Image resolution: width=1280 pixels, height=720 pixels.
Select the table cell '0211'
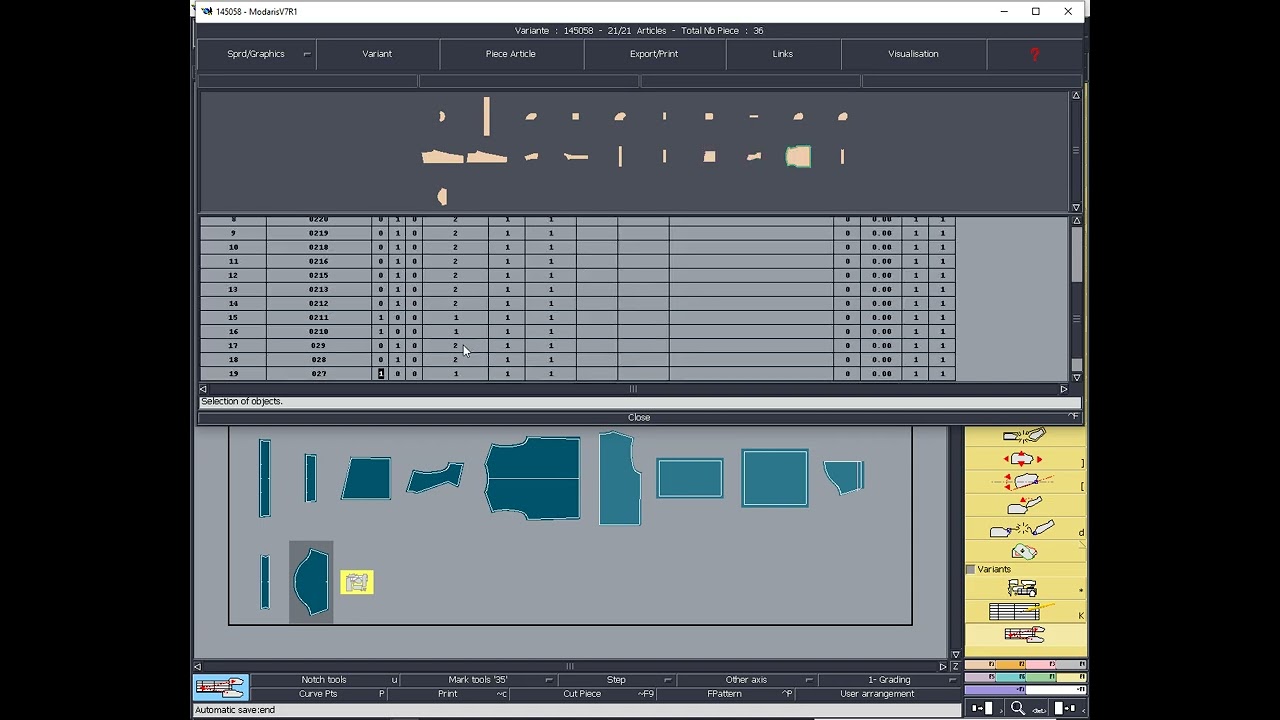pyautogui.click(x=319, y=318)
